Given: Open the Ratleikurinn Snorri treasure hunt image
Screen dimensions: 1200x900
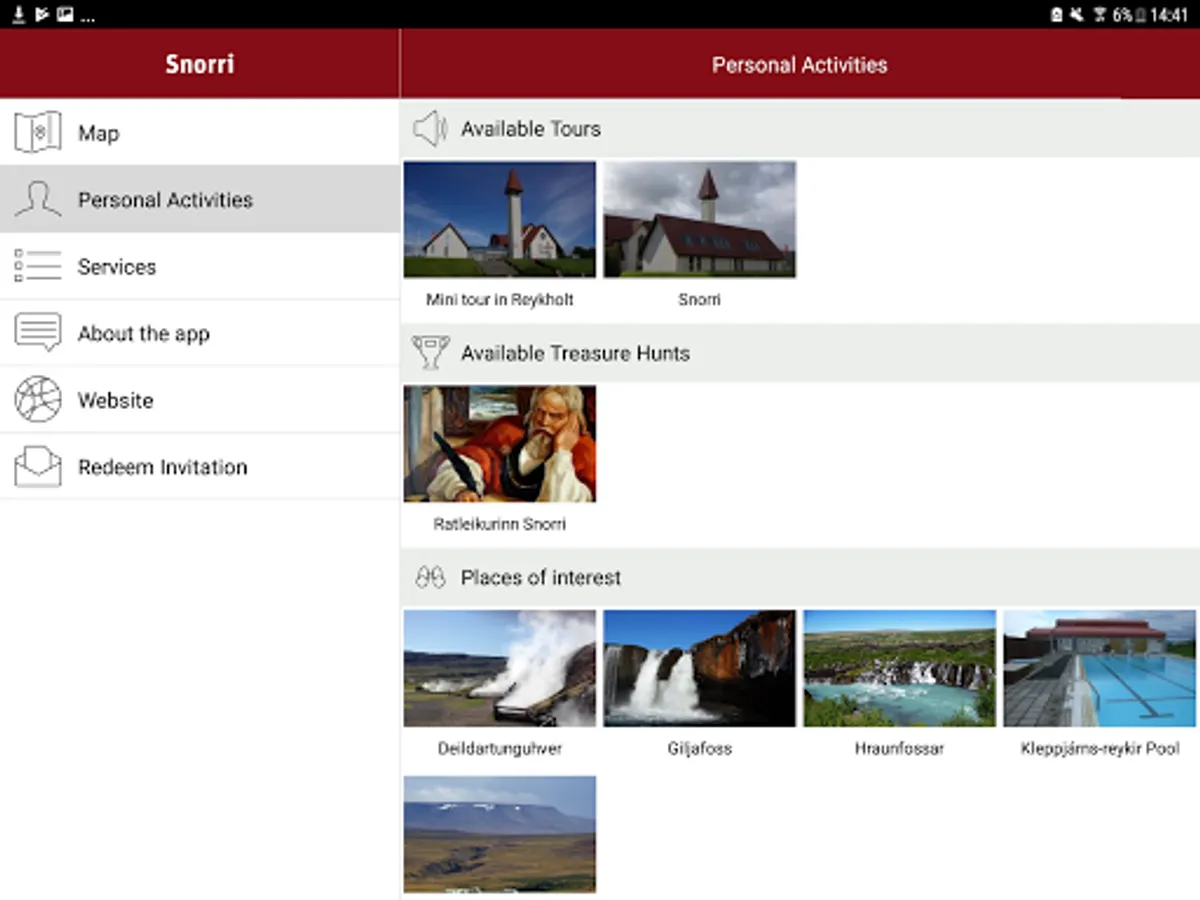Looking at the screenshot, I should tap(500, 444).
